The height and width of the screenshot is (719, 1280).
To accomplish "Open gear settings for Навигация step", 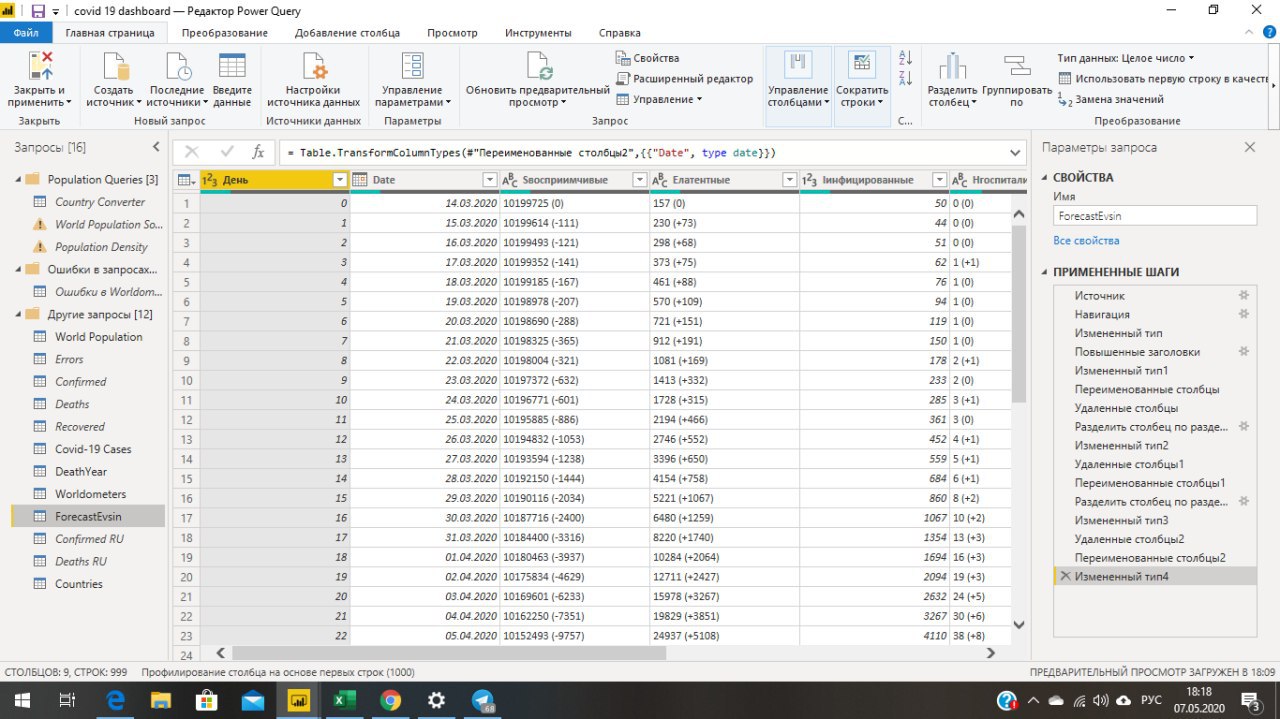I will (x=1244, y=314).
